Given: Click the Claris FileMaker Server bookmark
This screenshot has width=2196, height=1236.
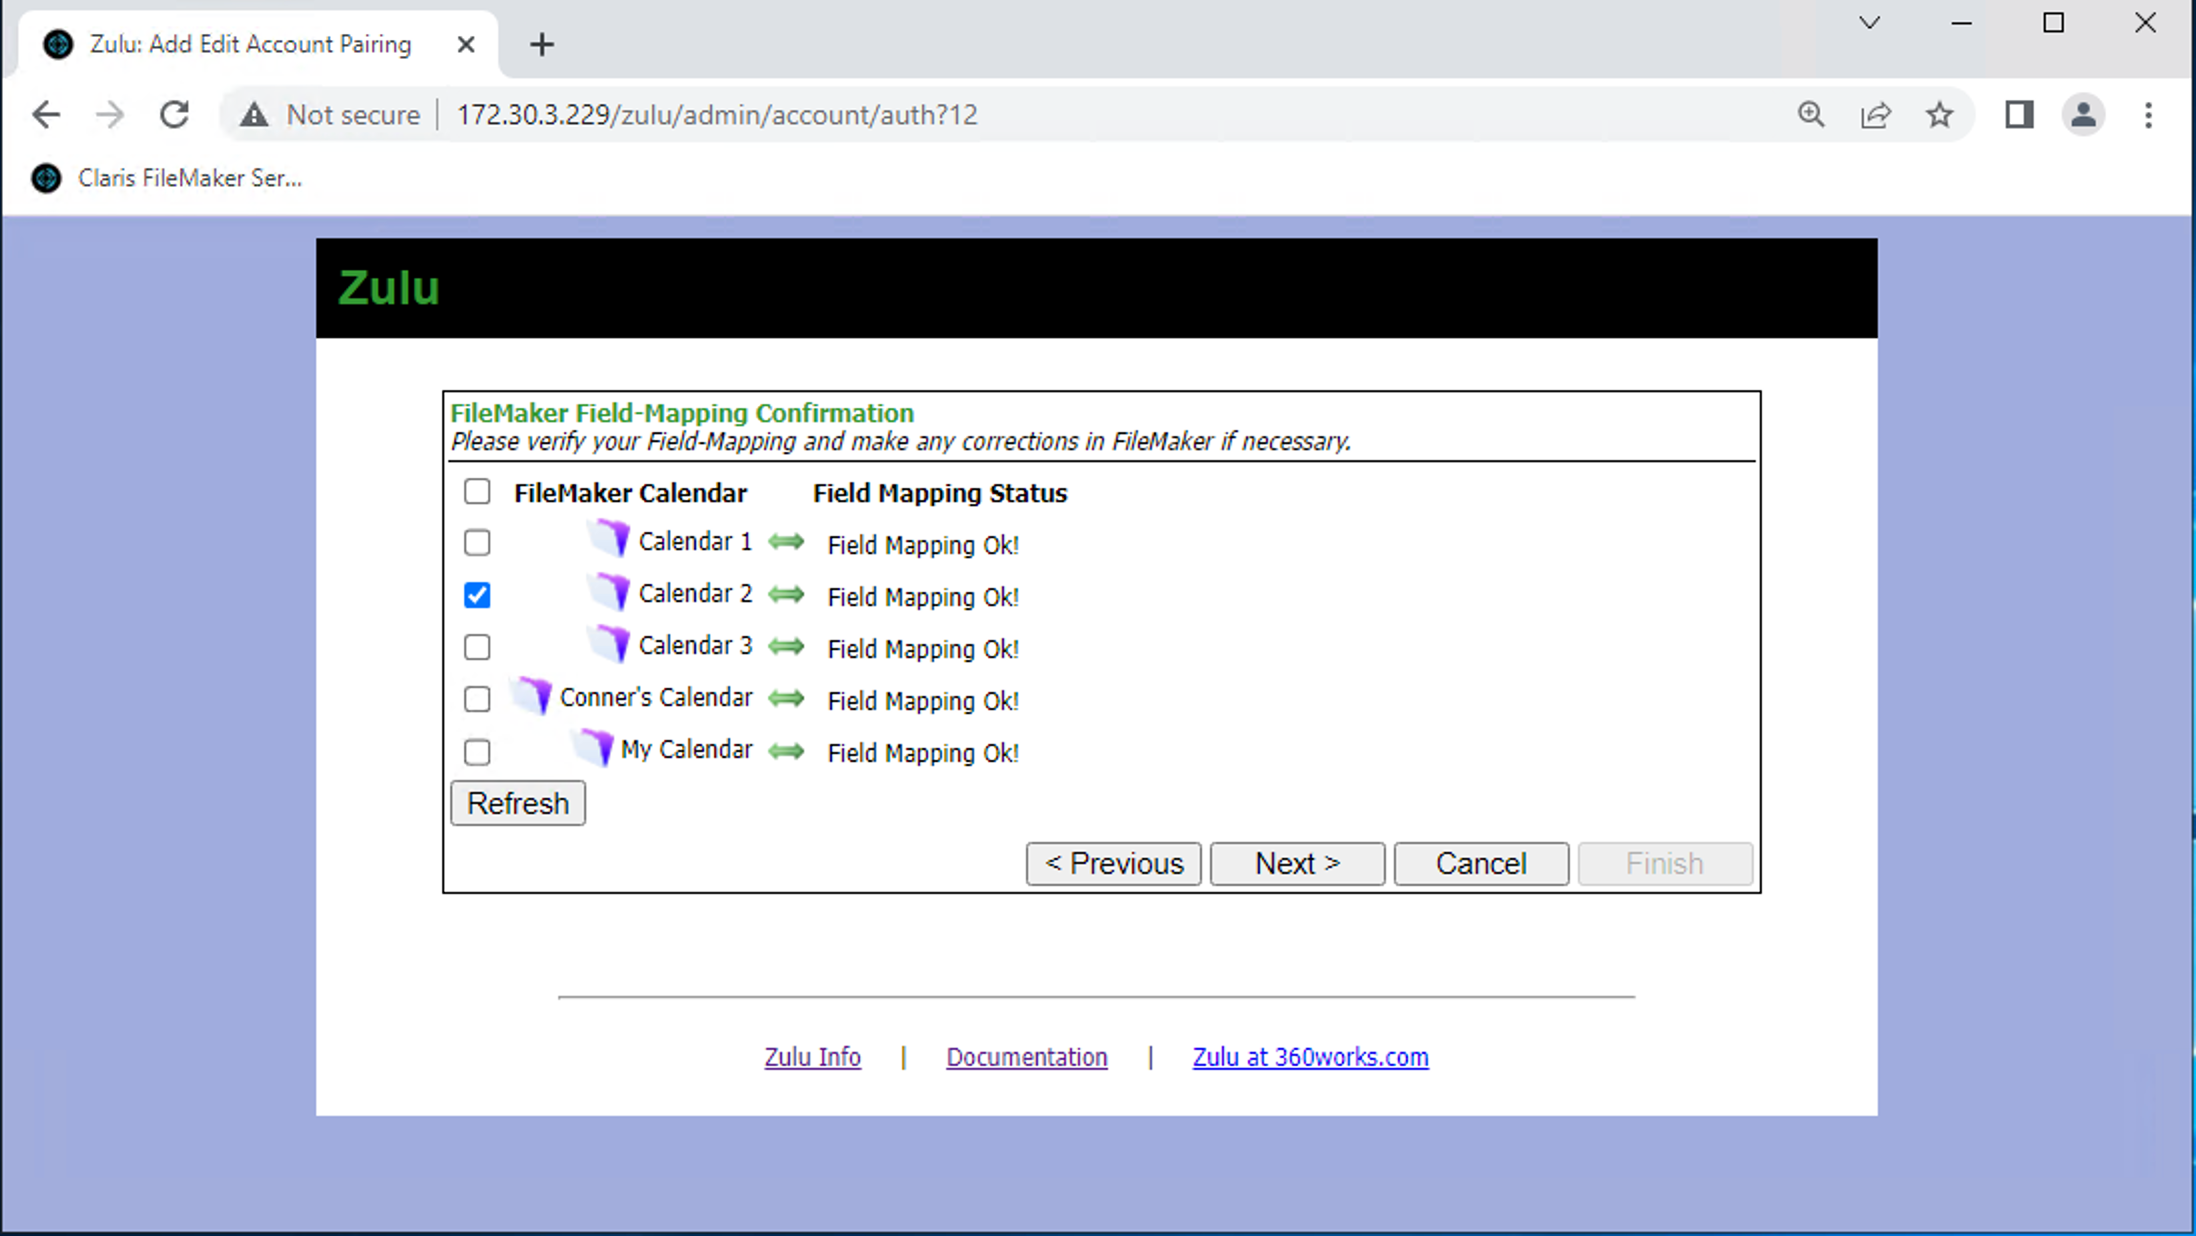Looking at the screenshot, I should 167,178.
